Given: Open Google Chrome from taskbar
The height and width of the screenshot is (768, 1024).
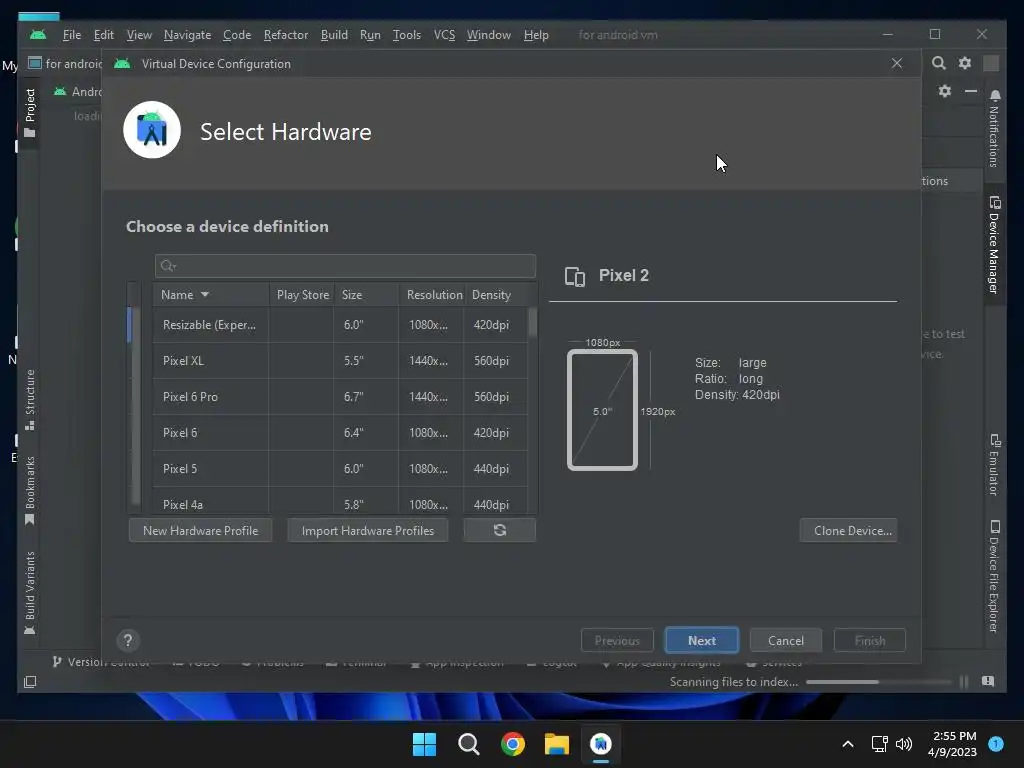Looking at the screenshot, I should pos(513,744).
